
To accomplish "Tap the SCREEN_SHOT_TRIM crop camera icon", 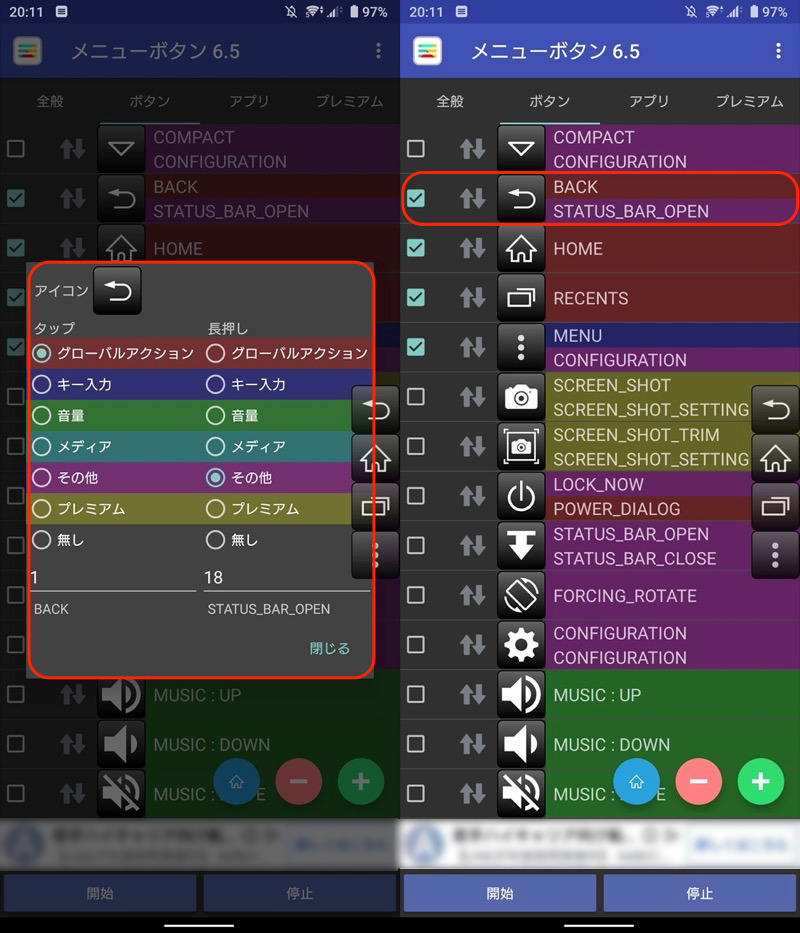I will click(521, 447).
